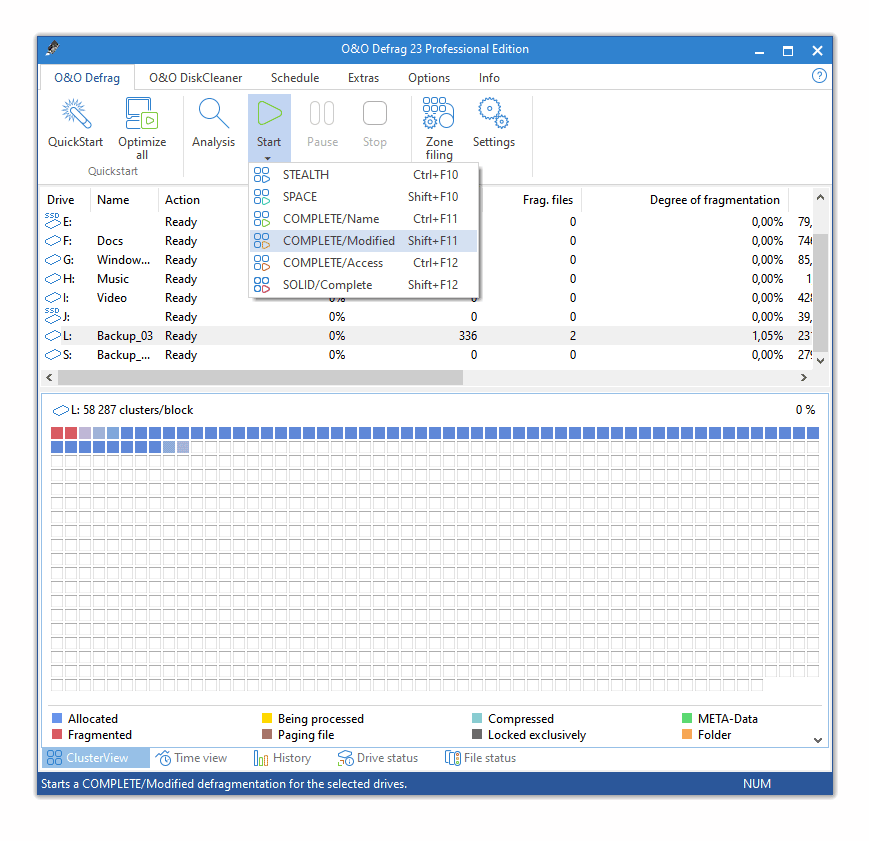Screen dimensions: 869x841
Task: Click the Start play icon
Action: (269, 113)
